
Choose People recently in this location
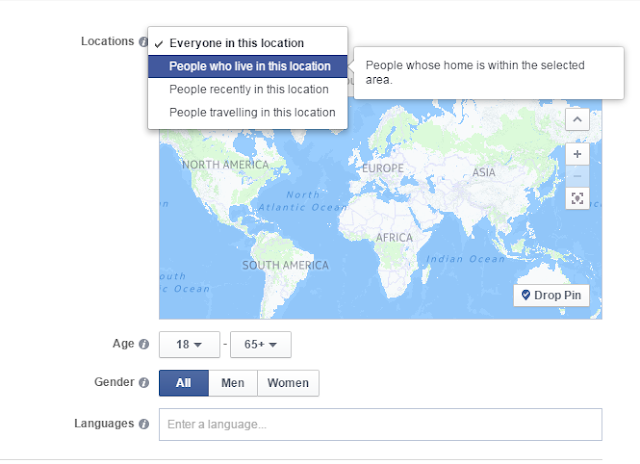click(248, 89)
